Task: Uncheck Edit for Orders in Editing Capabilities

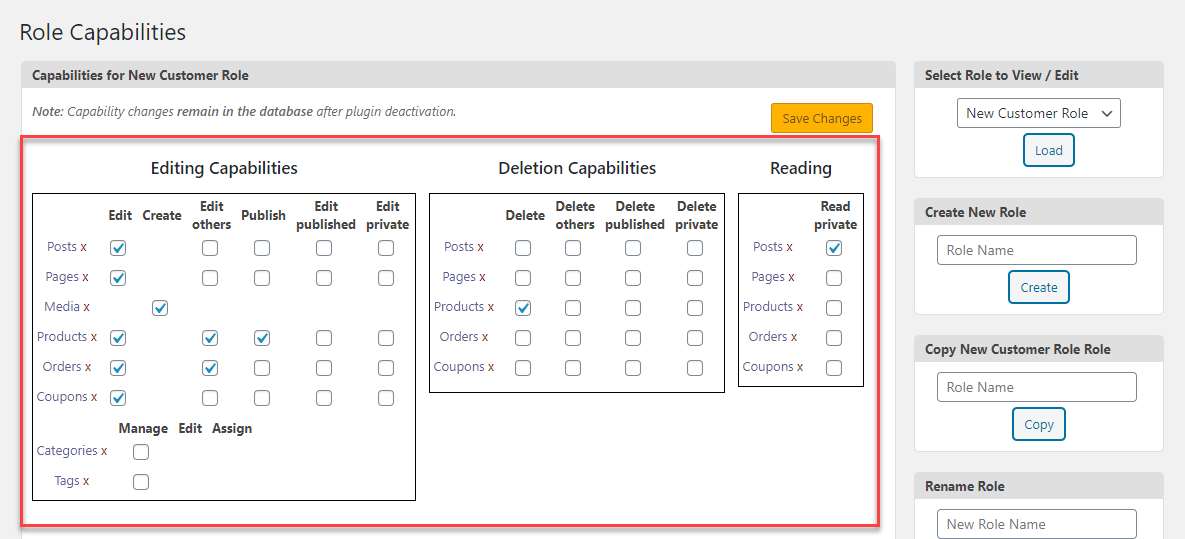Action: (x=119, y=368)
